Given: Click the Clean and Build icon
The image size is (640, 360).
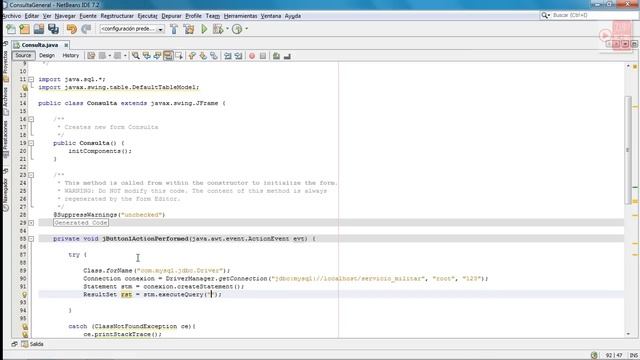Looking at the screenshot, I should coord(189,29).
